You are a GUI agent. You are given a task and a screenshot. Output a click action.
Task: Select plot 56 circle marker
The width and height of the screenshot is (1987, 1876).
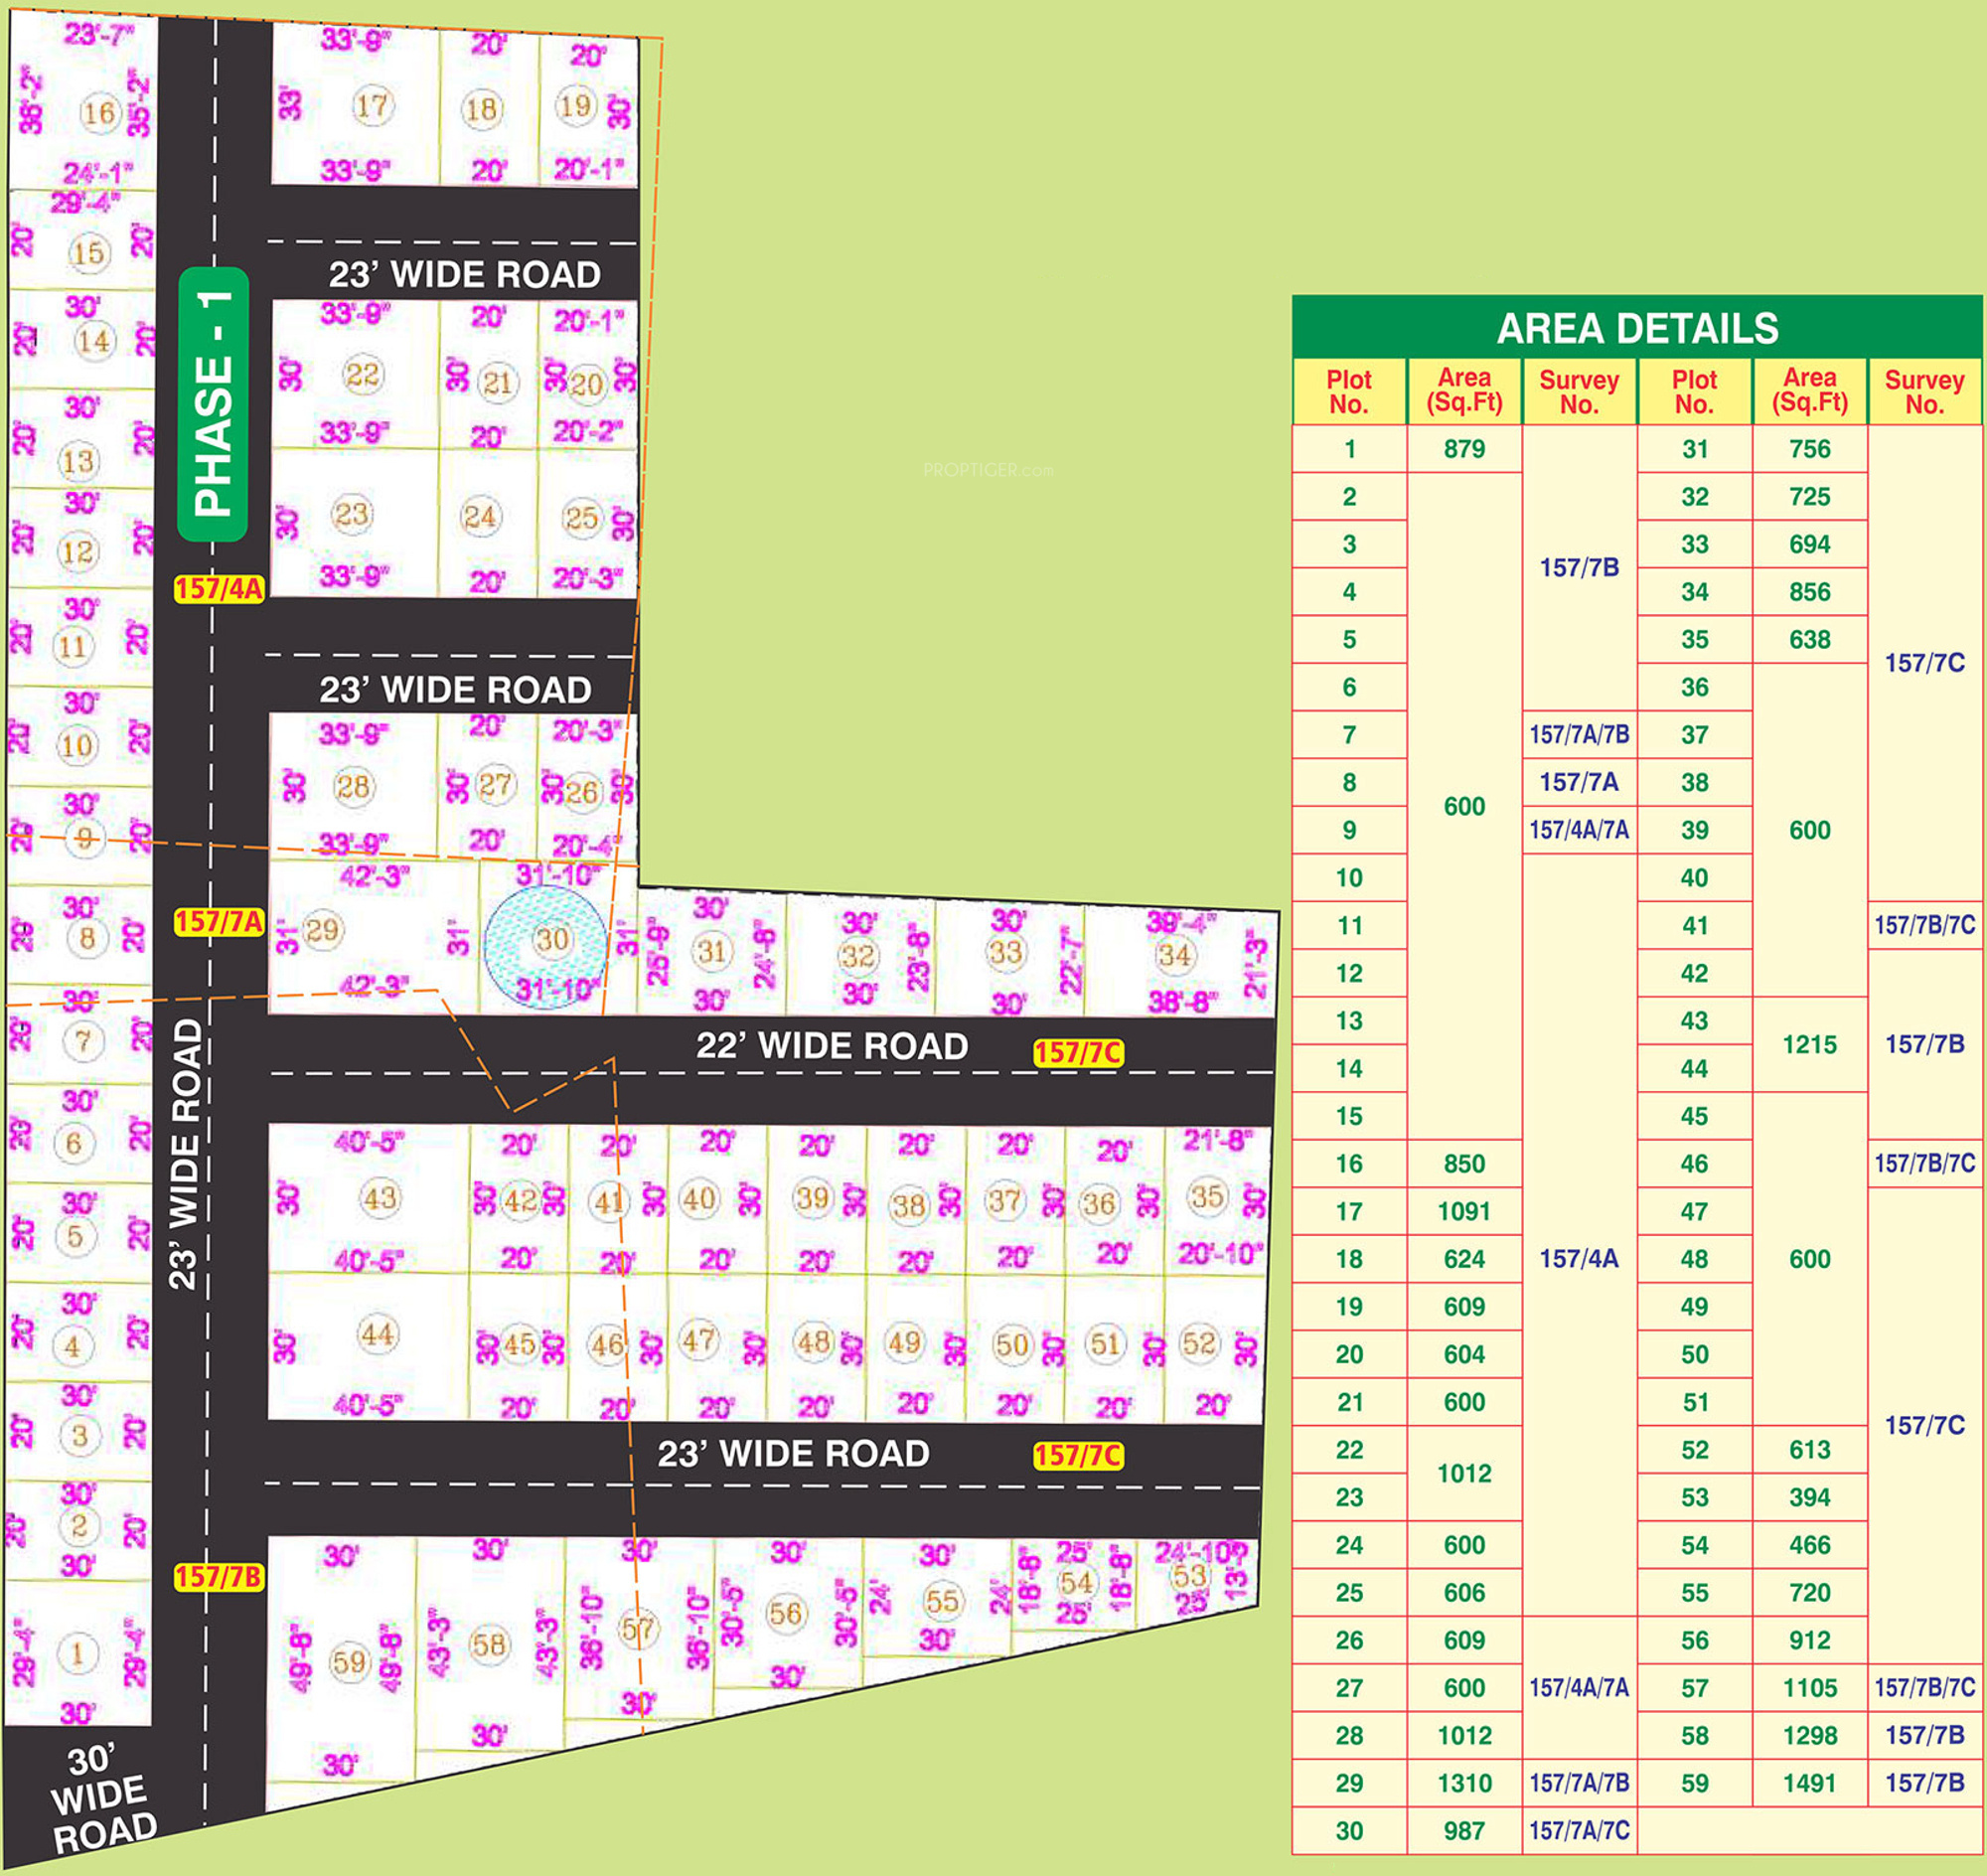pyautogui.click(x=786, y=1612)
